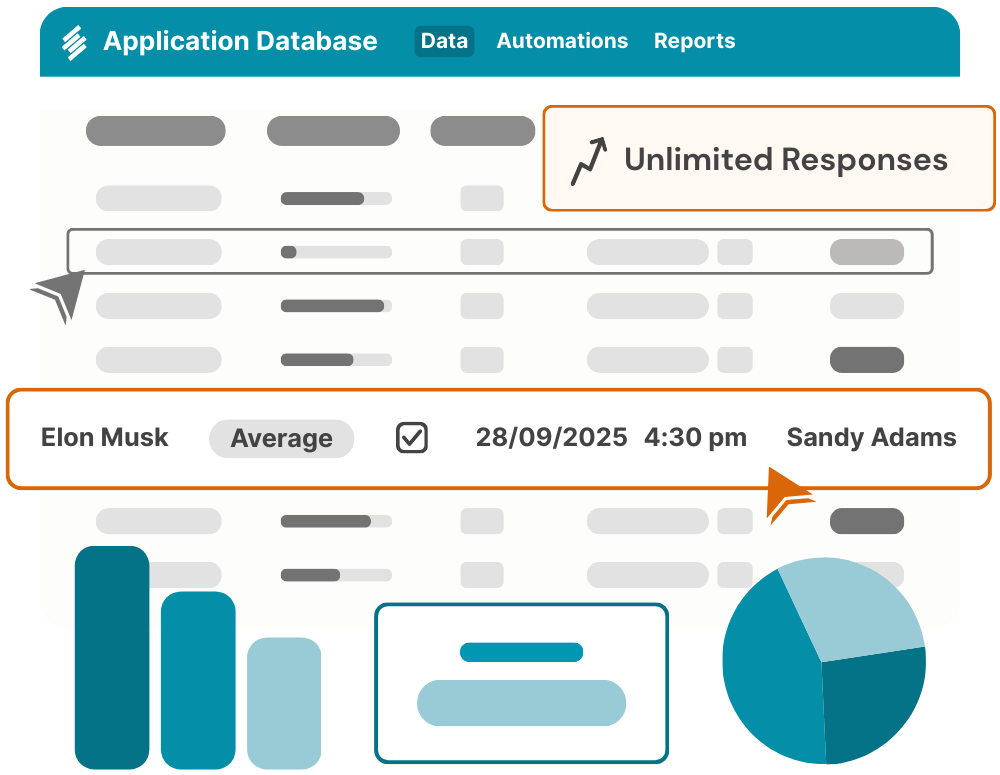Click the pie chart graphic

pos(824,661)
